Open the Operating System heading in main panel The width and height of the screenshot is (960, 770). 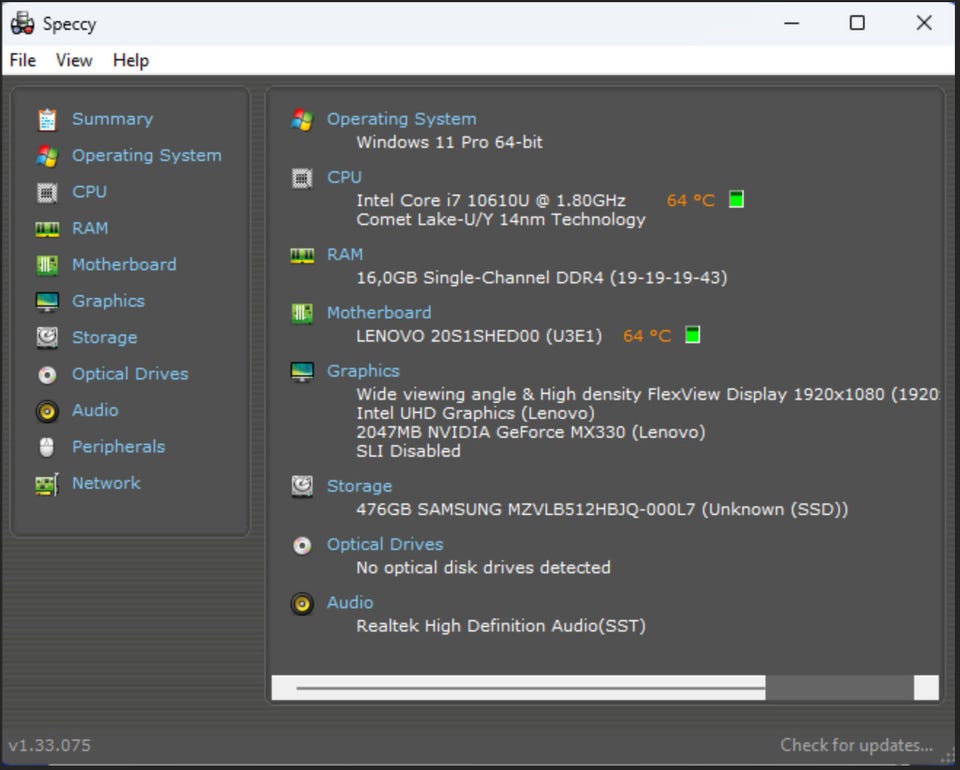pyautogui.click(x=401, y=119)
